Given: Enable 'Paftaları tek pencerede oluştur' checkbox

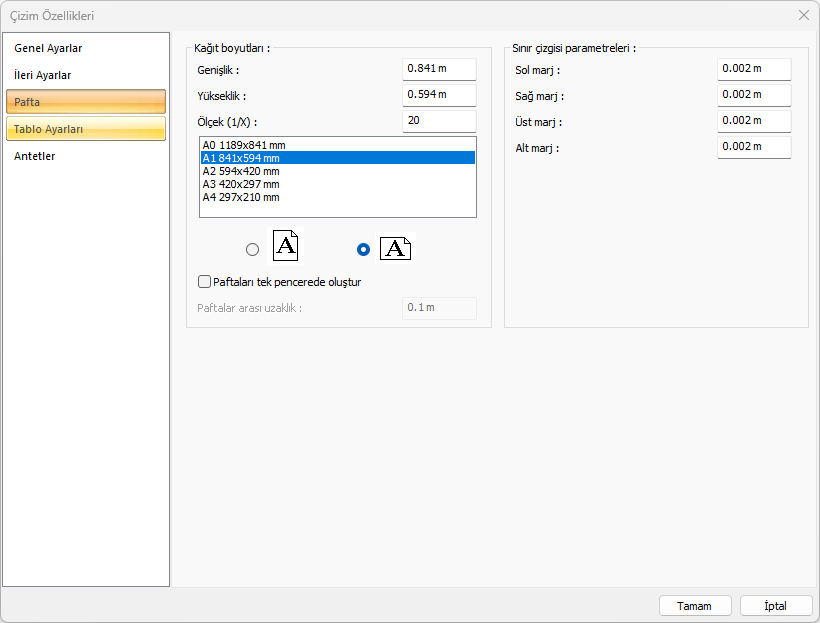Looking at the screenshot, I should pos(205,282).
